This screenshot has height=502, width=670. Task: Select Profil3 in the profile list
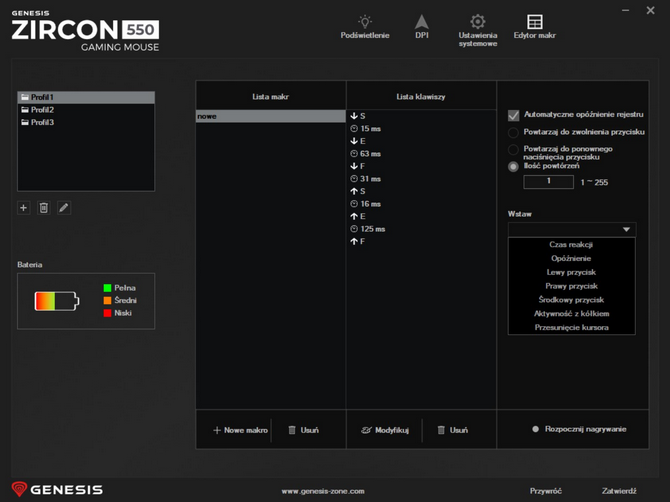click(x=86, y=122)
